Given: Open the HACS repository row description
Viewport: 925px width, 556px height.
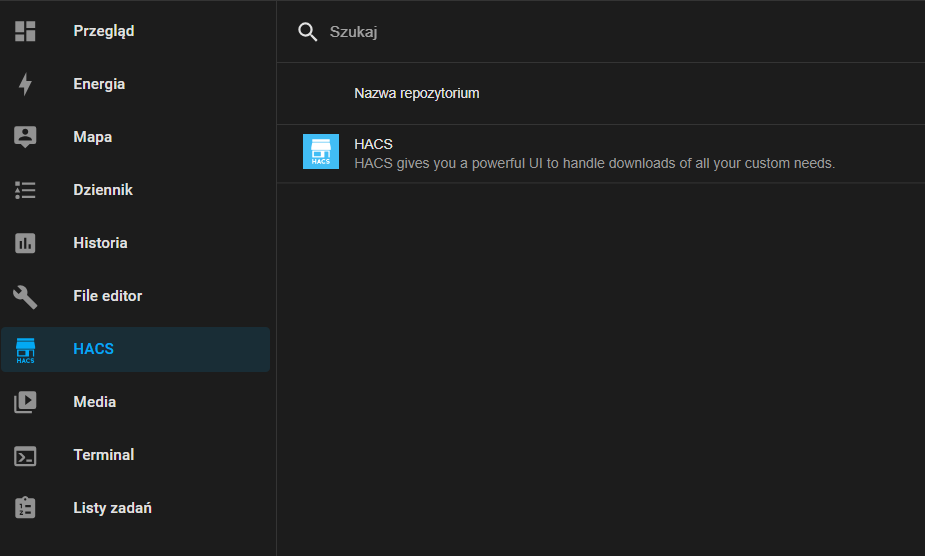Looking at the screenshot, I should [x=595, y=163].
